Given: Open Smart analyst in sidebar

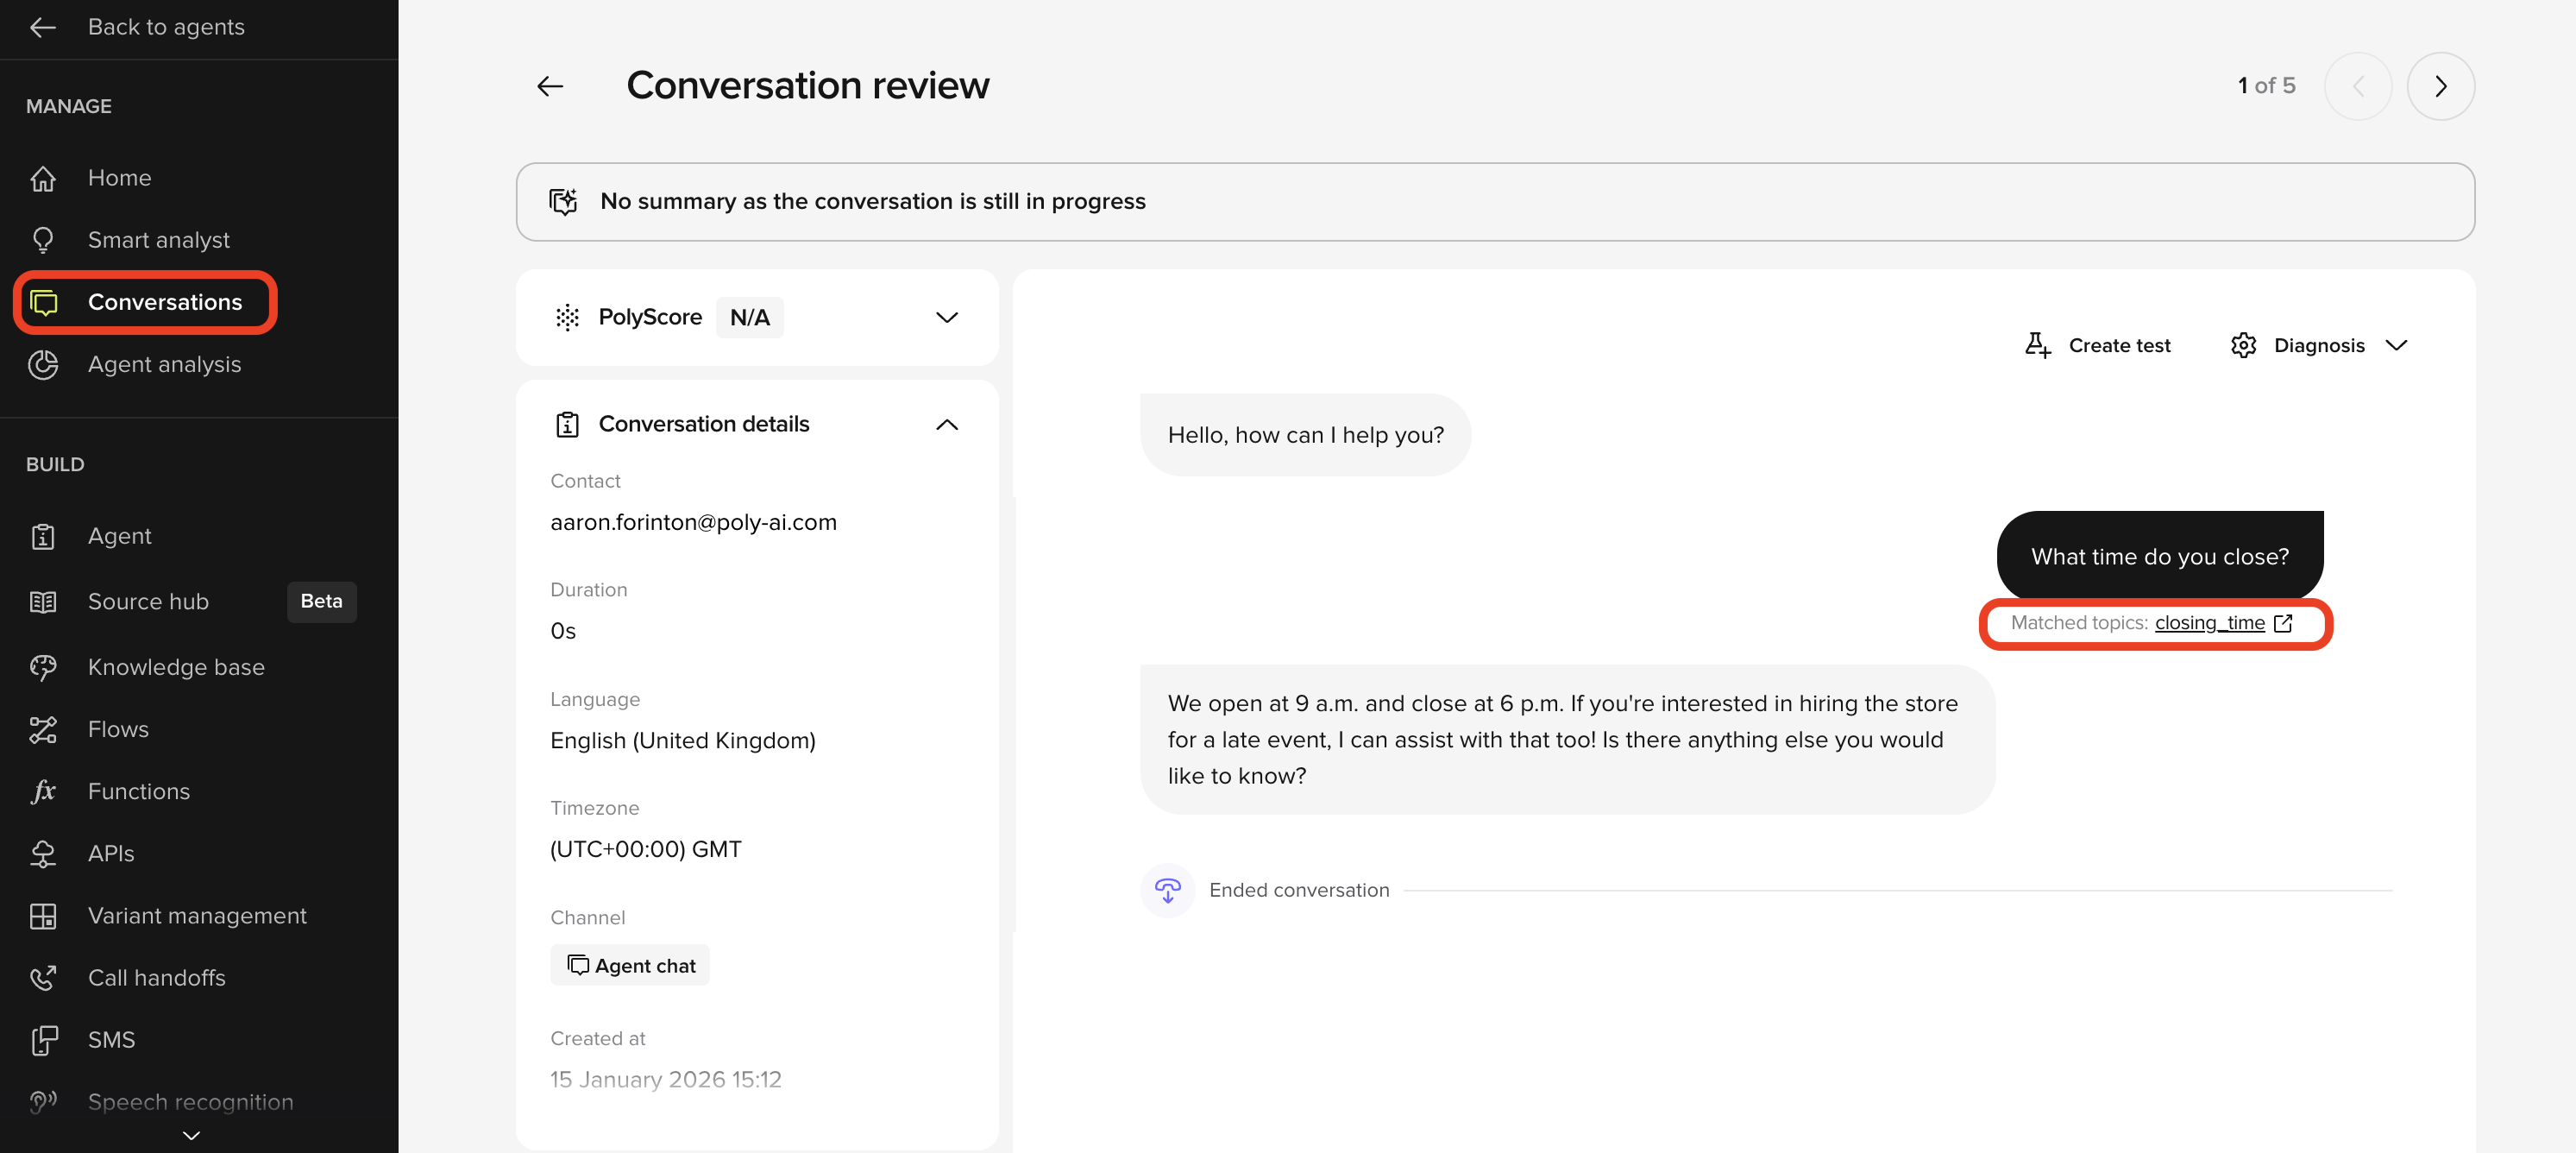Looking at the screenshot, I should pyautogui.click(x=158, y=240).
